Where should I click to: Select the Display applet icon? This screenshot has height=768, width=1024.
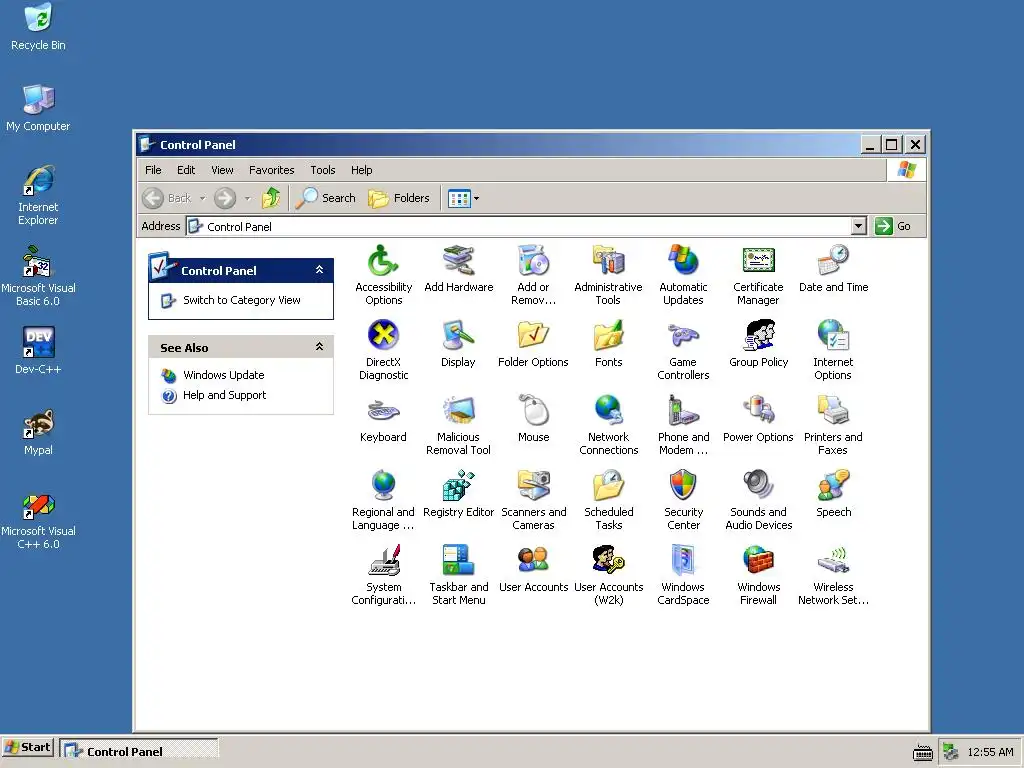[x=458, y=336]
